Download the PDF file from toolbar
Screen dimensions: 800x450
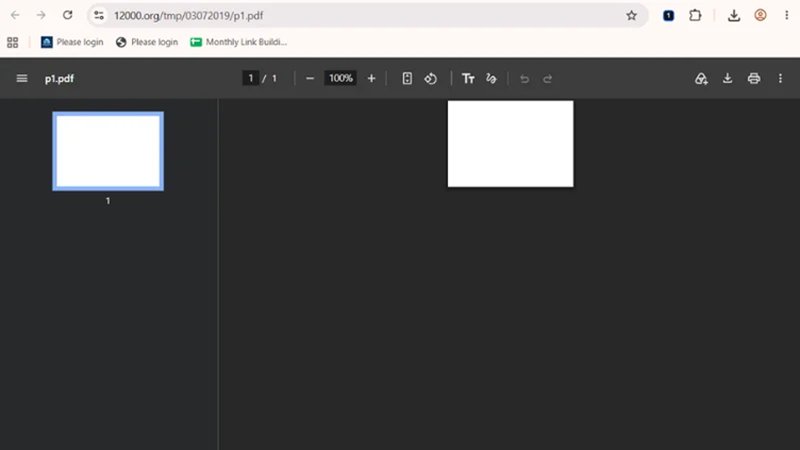click(728, 79)
